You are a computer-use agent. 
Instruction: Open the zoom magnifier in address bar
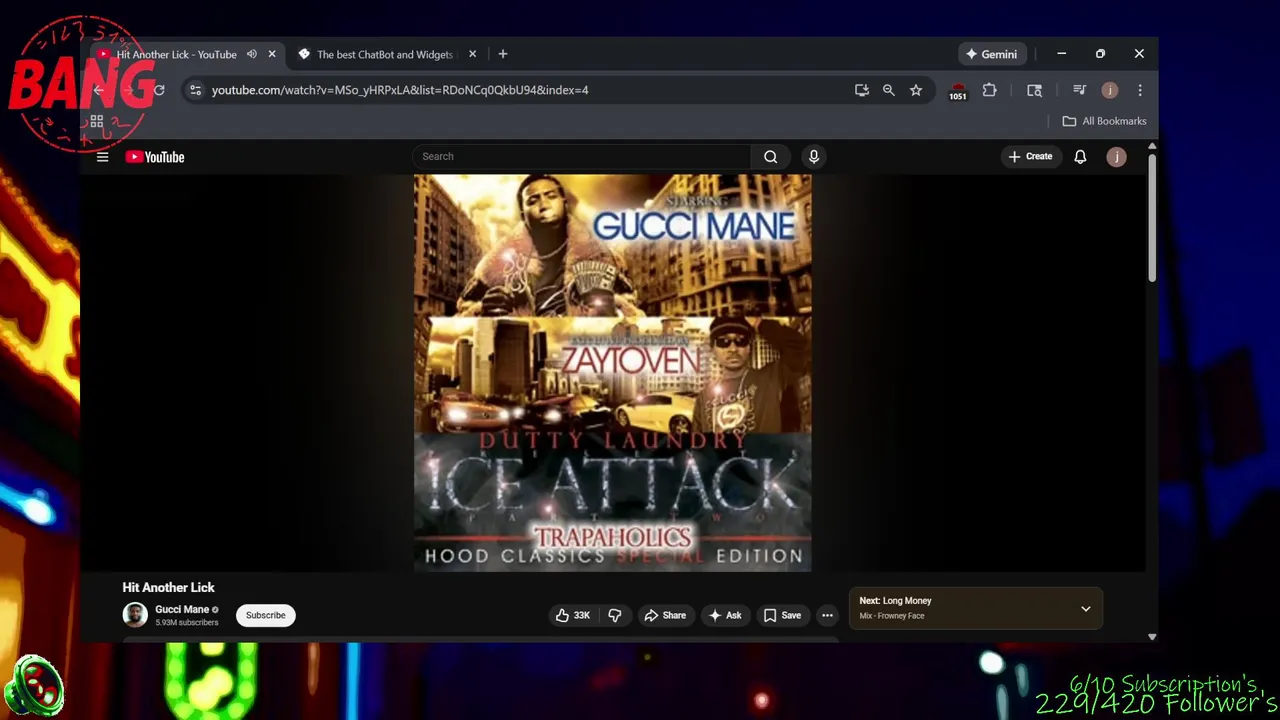888,90
